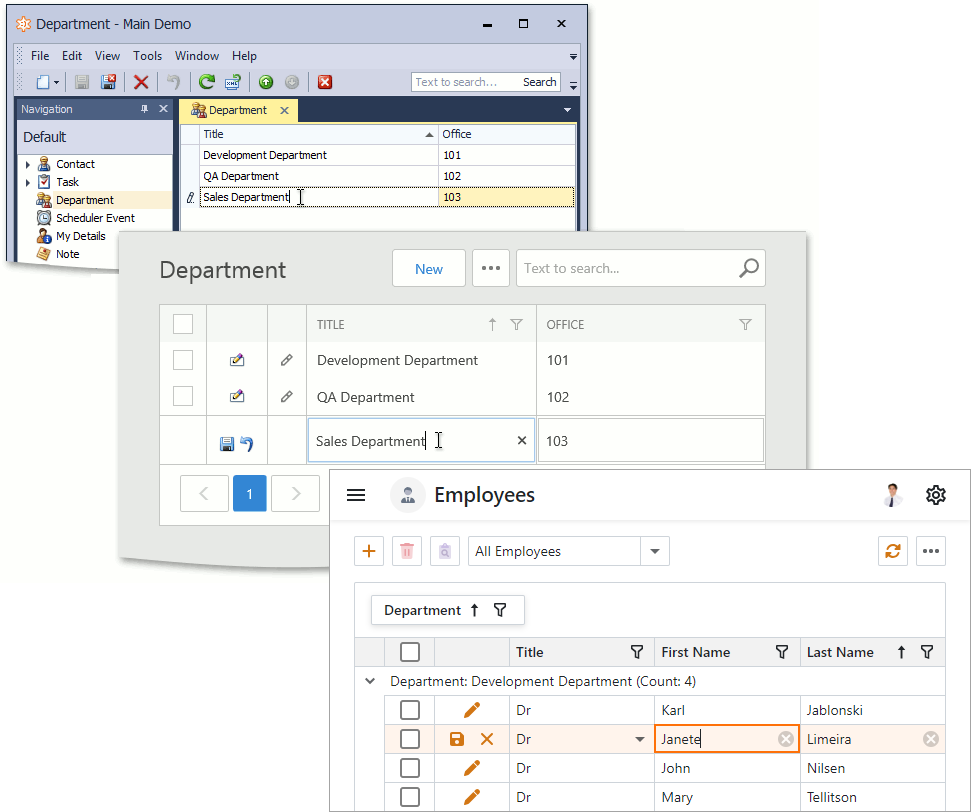Check the Mary Tellitson row checkbox
The image size is (971, 812).
point(410,797)
